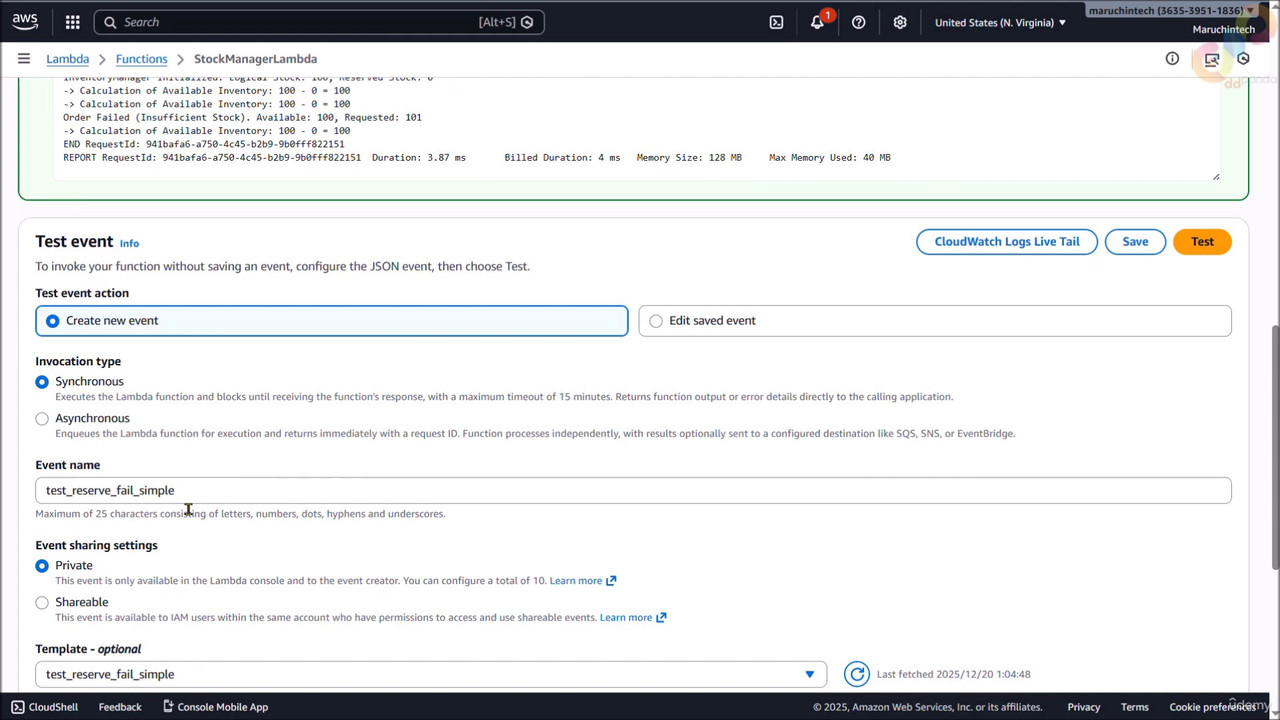
Task: Open the CloudShell icon in top bar
Action: pos(776,22)
